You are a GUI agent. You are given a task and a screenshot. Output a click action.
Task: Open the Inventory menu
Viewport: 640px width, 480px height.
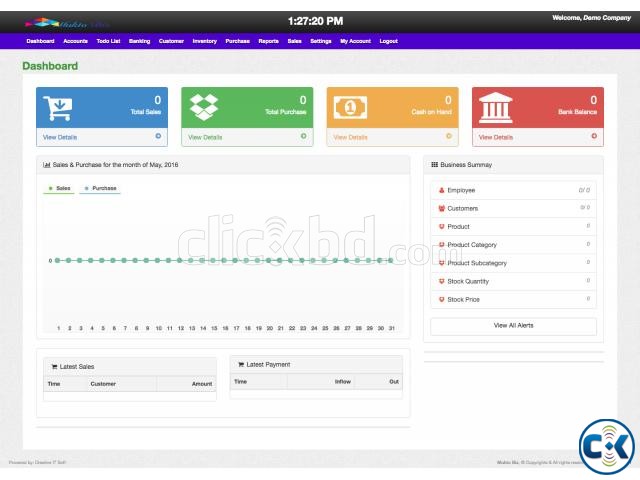pos(204,41)
